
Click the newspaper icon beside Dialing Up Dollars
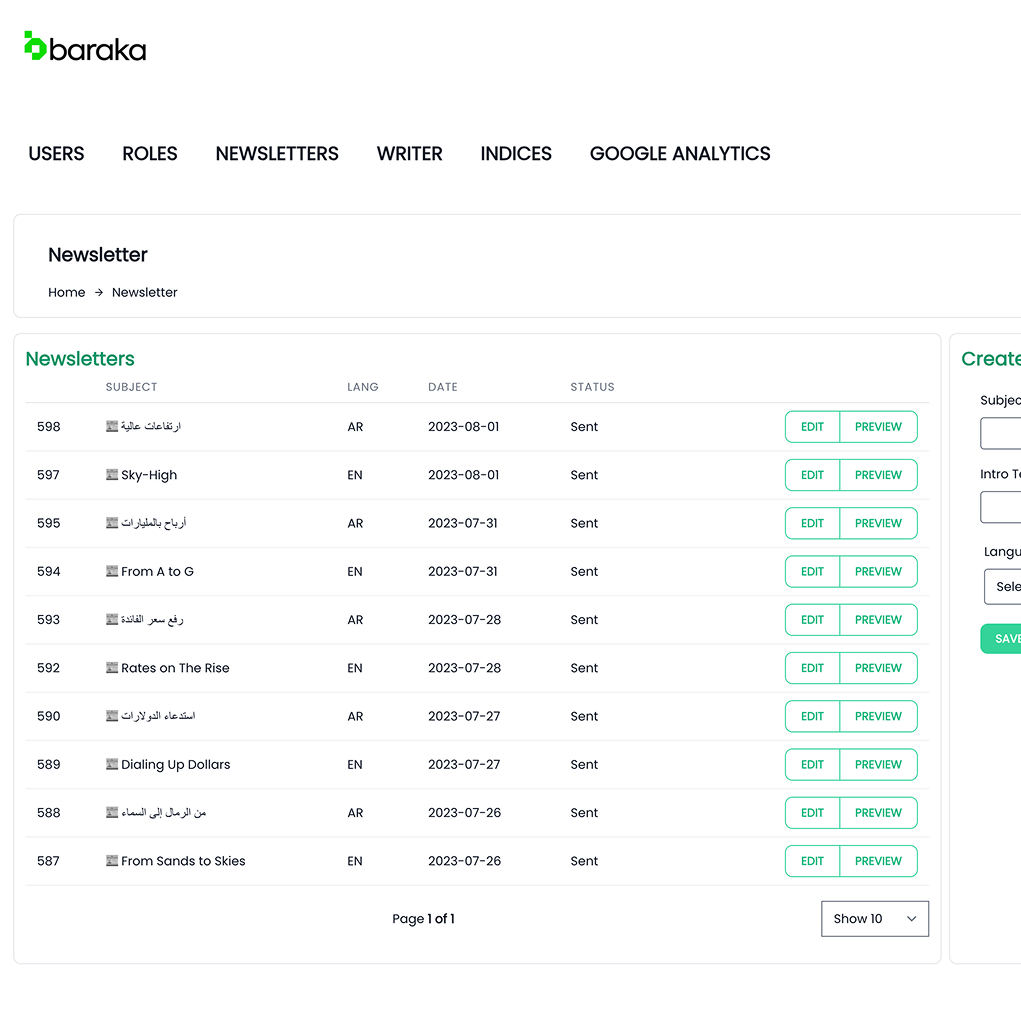[x=112, y=765]
